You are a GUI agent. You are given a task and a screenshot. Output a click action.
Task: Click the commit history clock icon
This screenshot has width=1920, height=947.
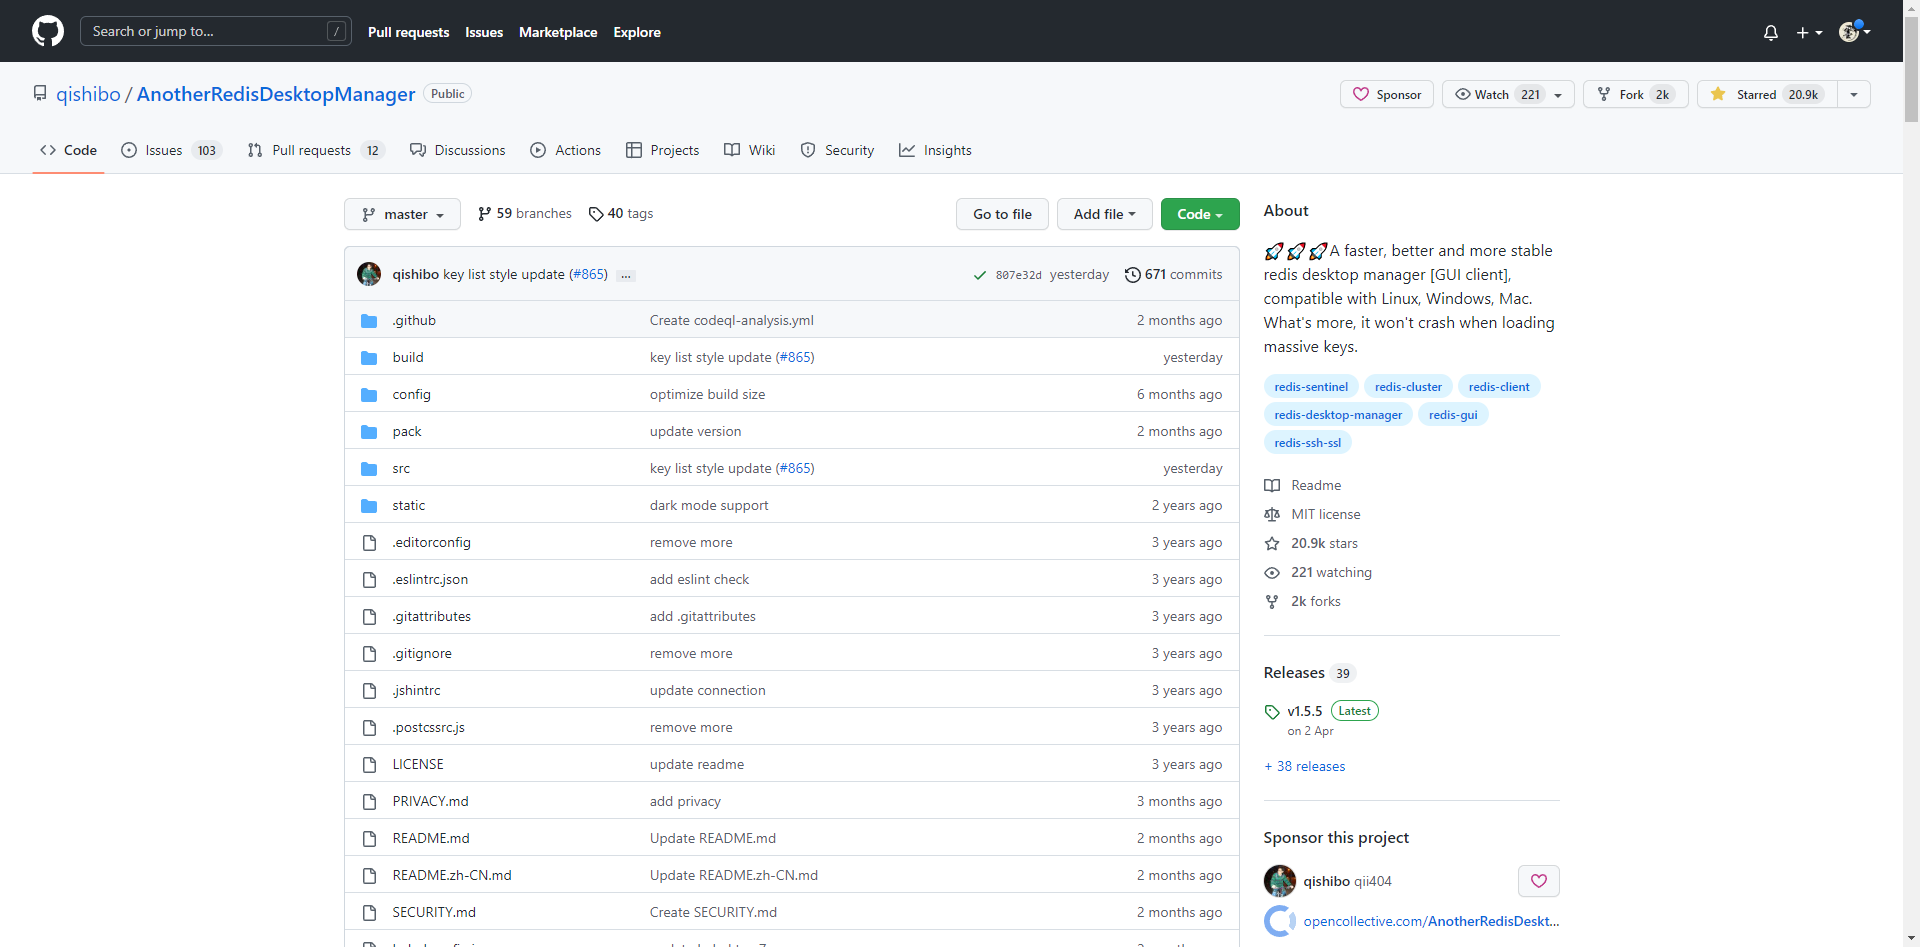tap(1132, 275)
